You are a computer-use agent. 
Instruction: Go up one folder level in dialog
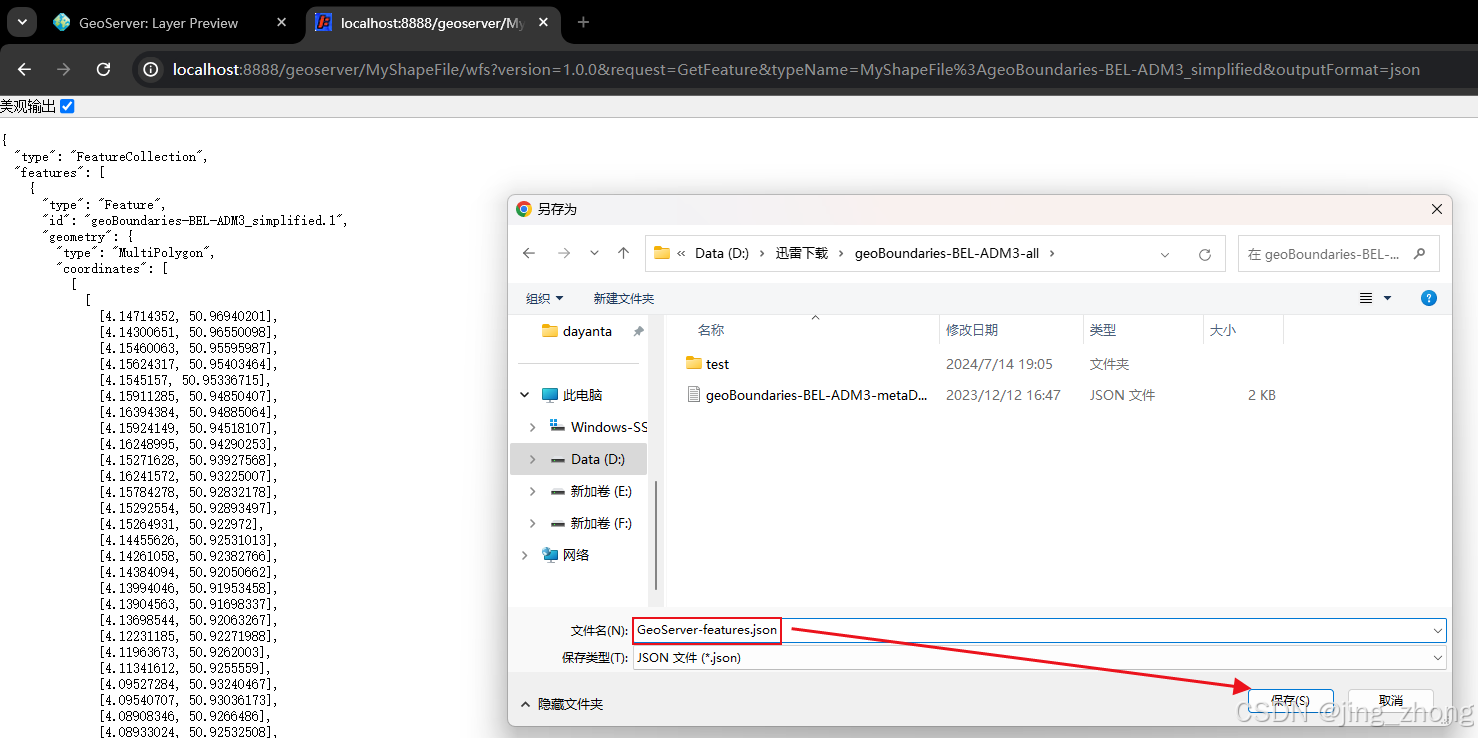(623, 253)
